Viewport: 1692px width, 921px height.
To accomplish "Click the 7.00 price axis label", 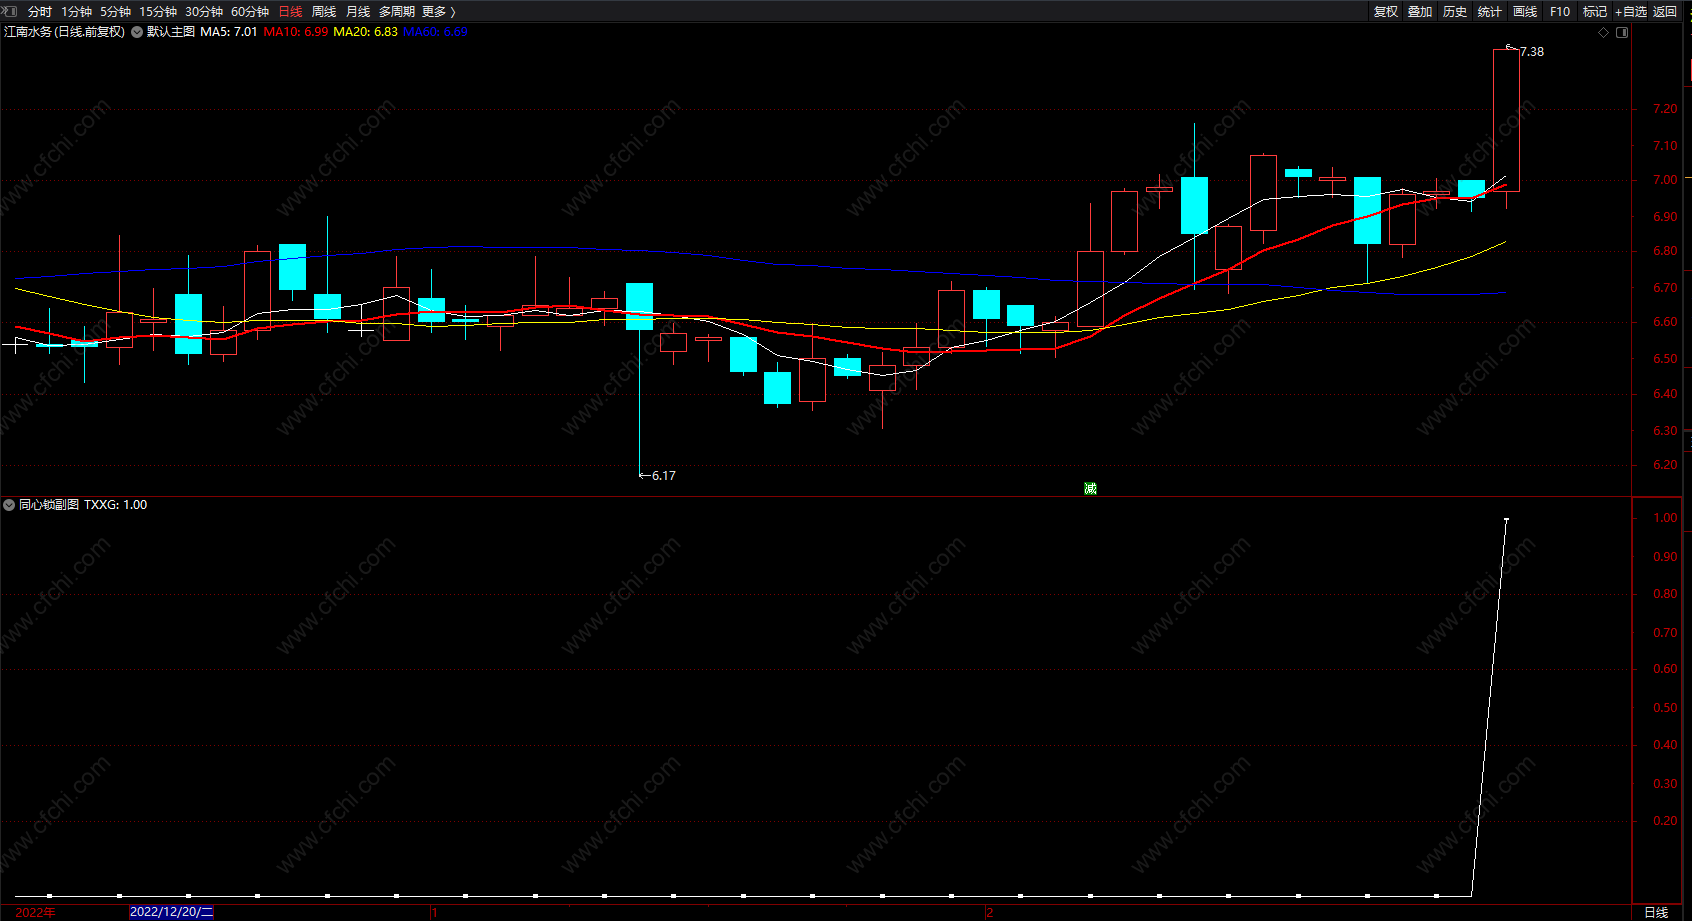I will coord(1665,180).
